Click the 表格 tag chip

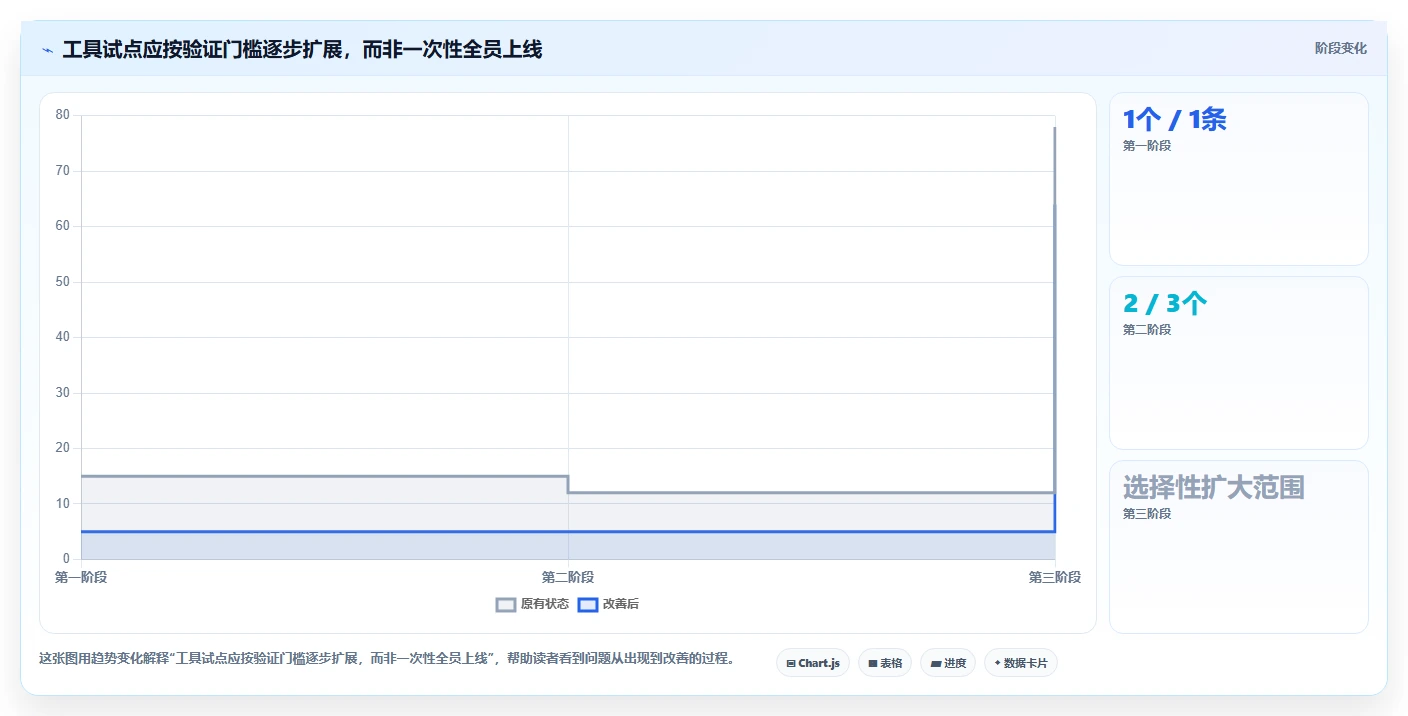(x=885, y=663)
